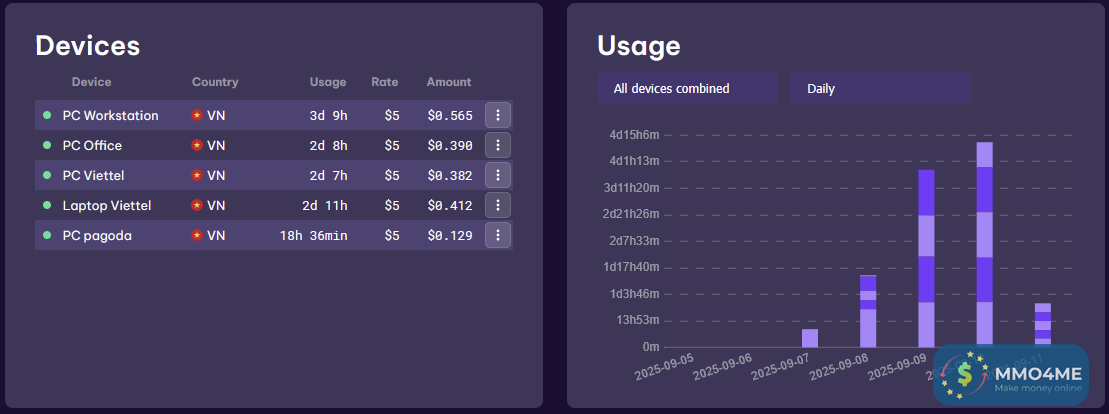
Task: Expand the All devices combined dropdown
Action: [x=687, y=88]
